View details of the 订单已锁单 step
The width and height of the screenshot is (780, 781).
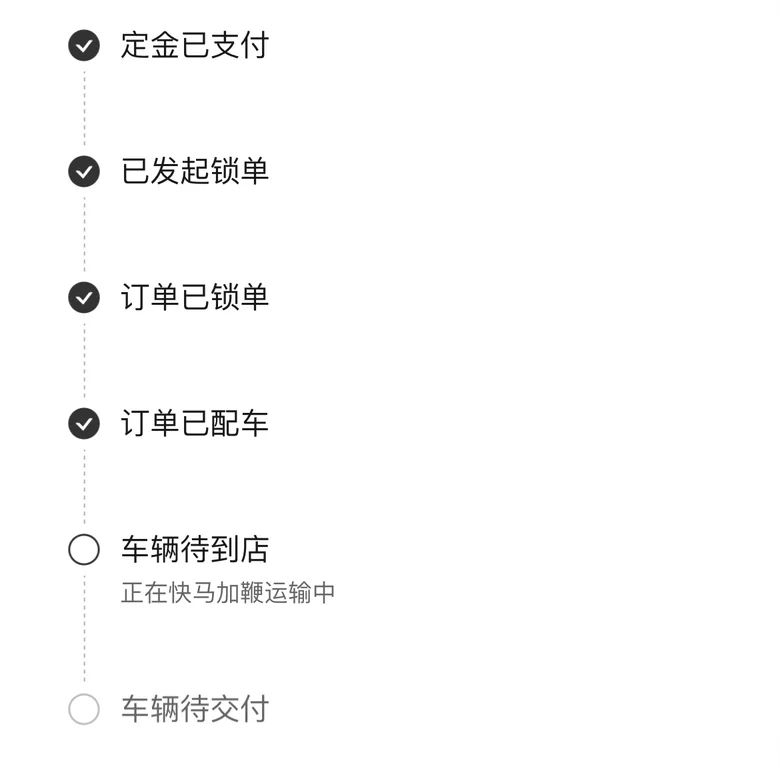(x=195, y=297)
